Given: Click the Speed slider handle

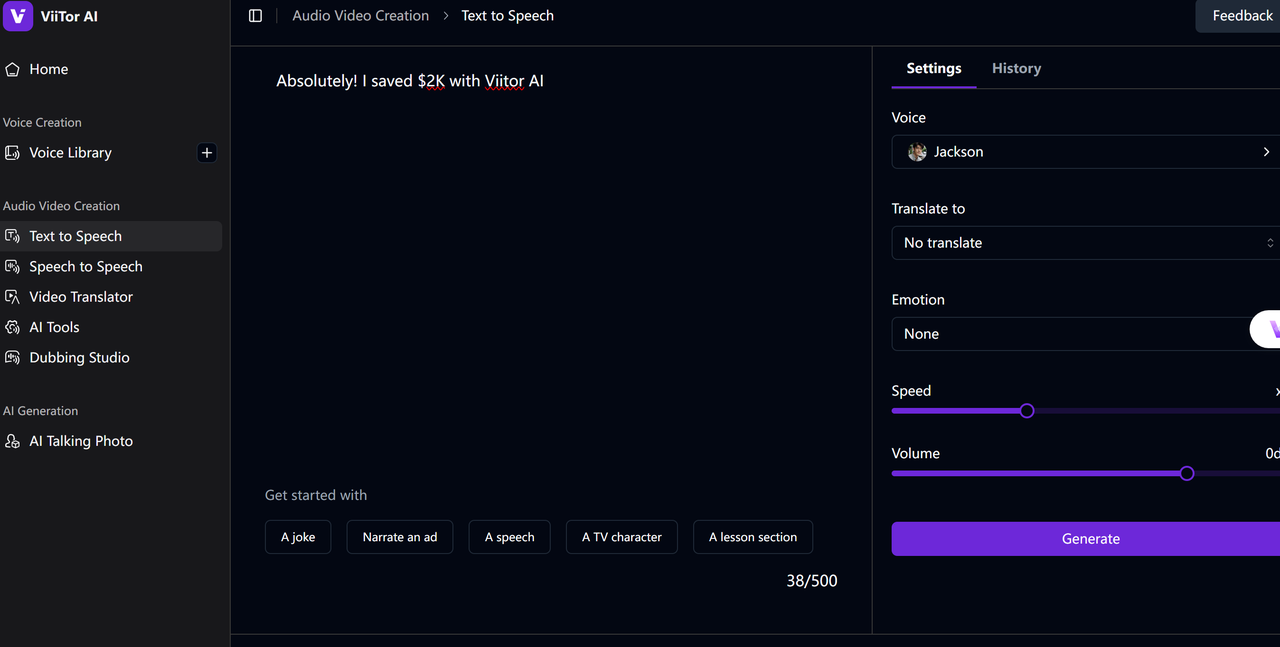Looking at the screenshot, I should click(x=1027, y=411).
